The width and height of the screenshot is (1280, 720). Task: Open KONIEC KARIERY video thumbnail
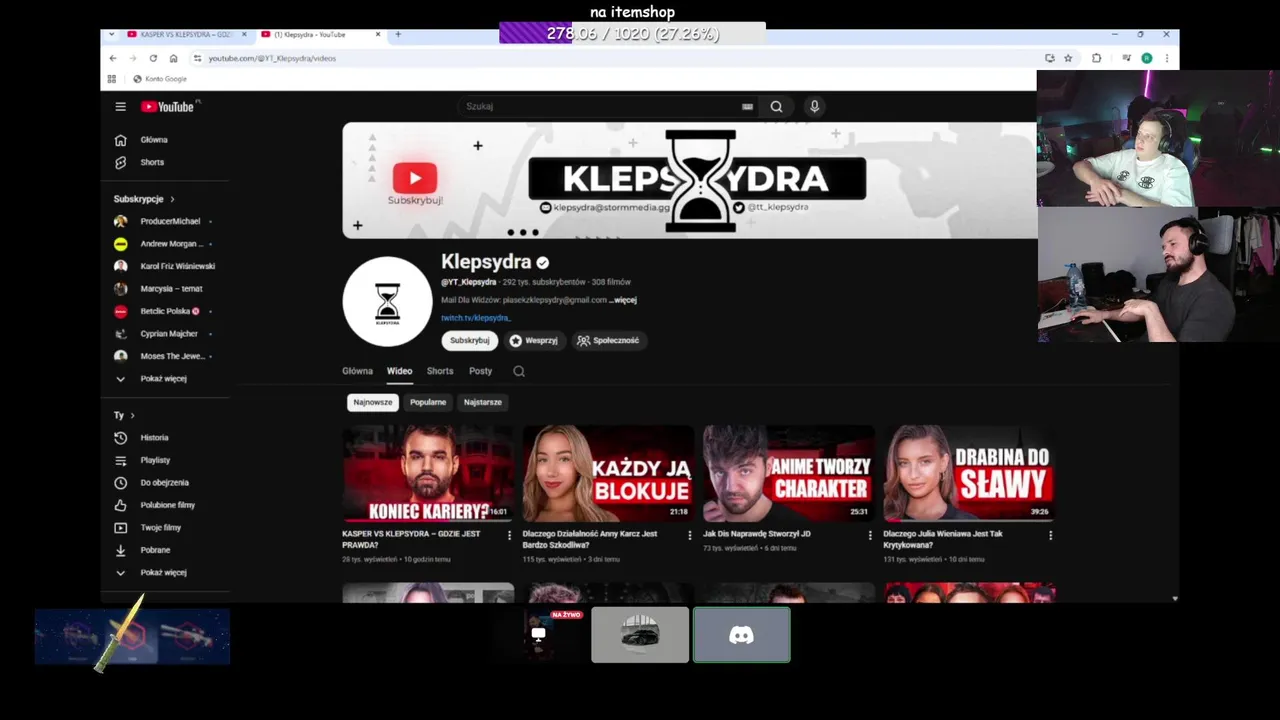point(428,474)
